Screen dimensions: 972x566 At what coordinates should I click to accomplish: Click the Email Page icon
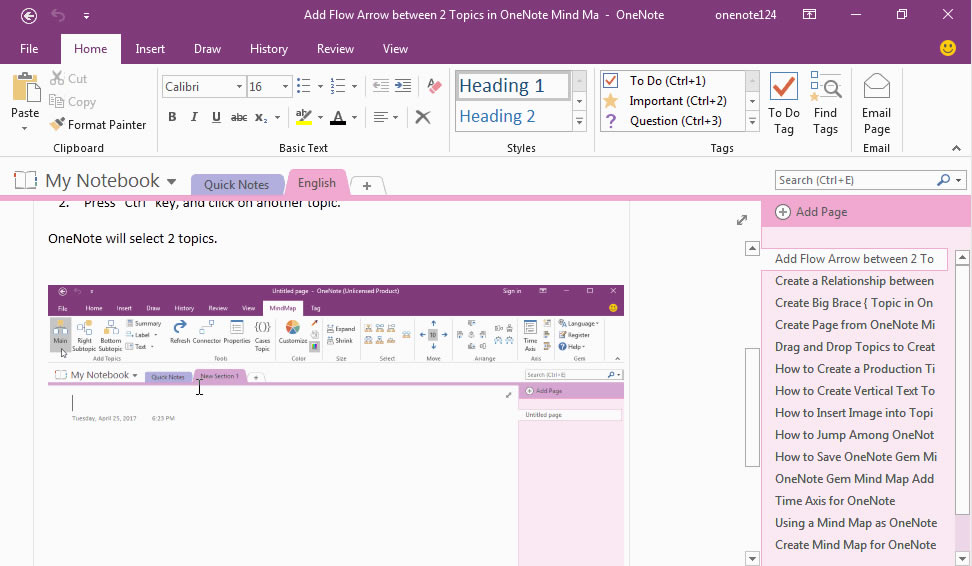[x=876, y=105]
